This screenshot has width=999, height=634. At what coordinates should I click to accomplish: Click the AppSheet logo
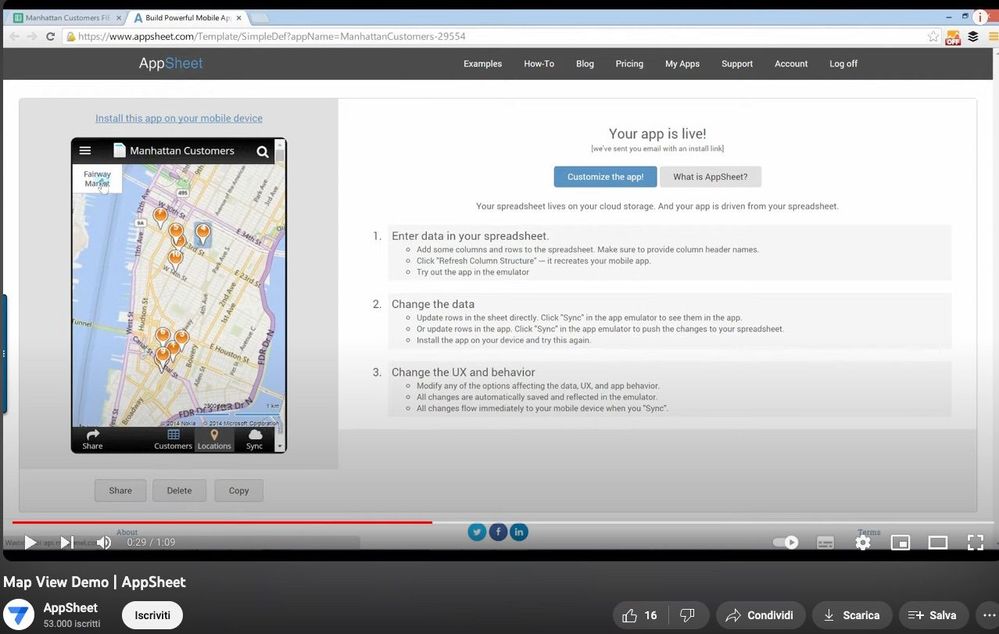[171, 63]
